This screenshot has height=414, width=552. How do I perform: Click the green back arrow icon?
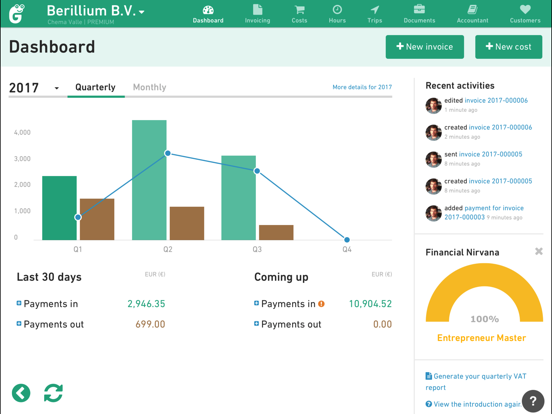click(21, 393)
